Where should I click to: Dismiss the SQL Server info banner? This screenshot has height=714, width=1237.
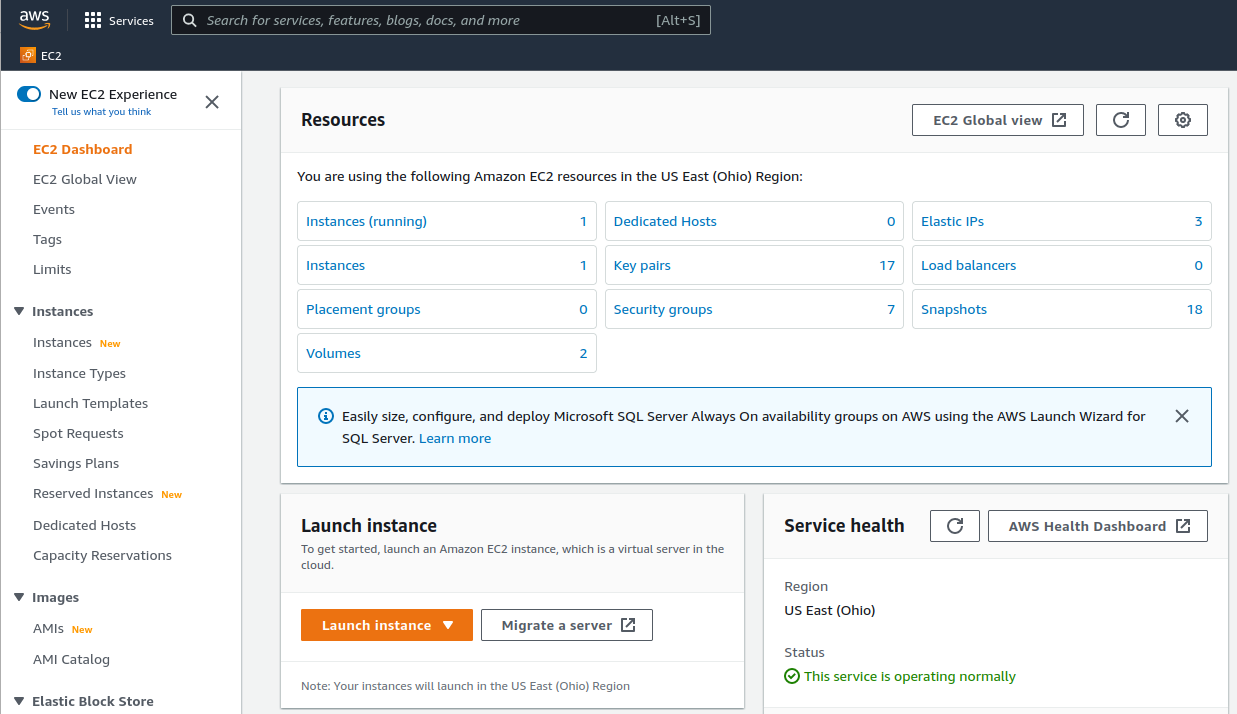(x=1182, y=416)
